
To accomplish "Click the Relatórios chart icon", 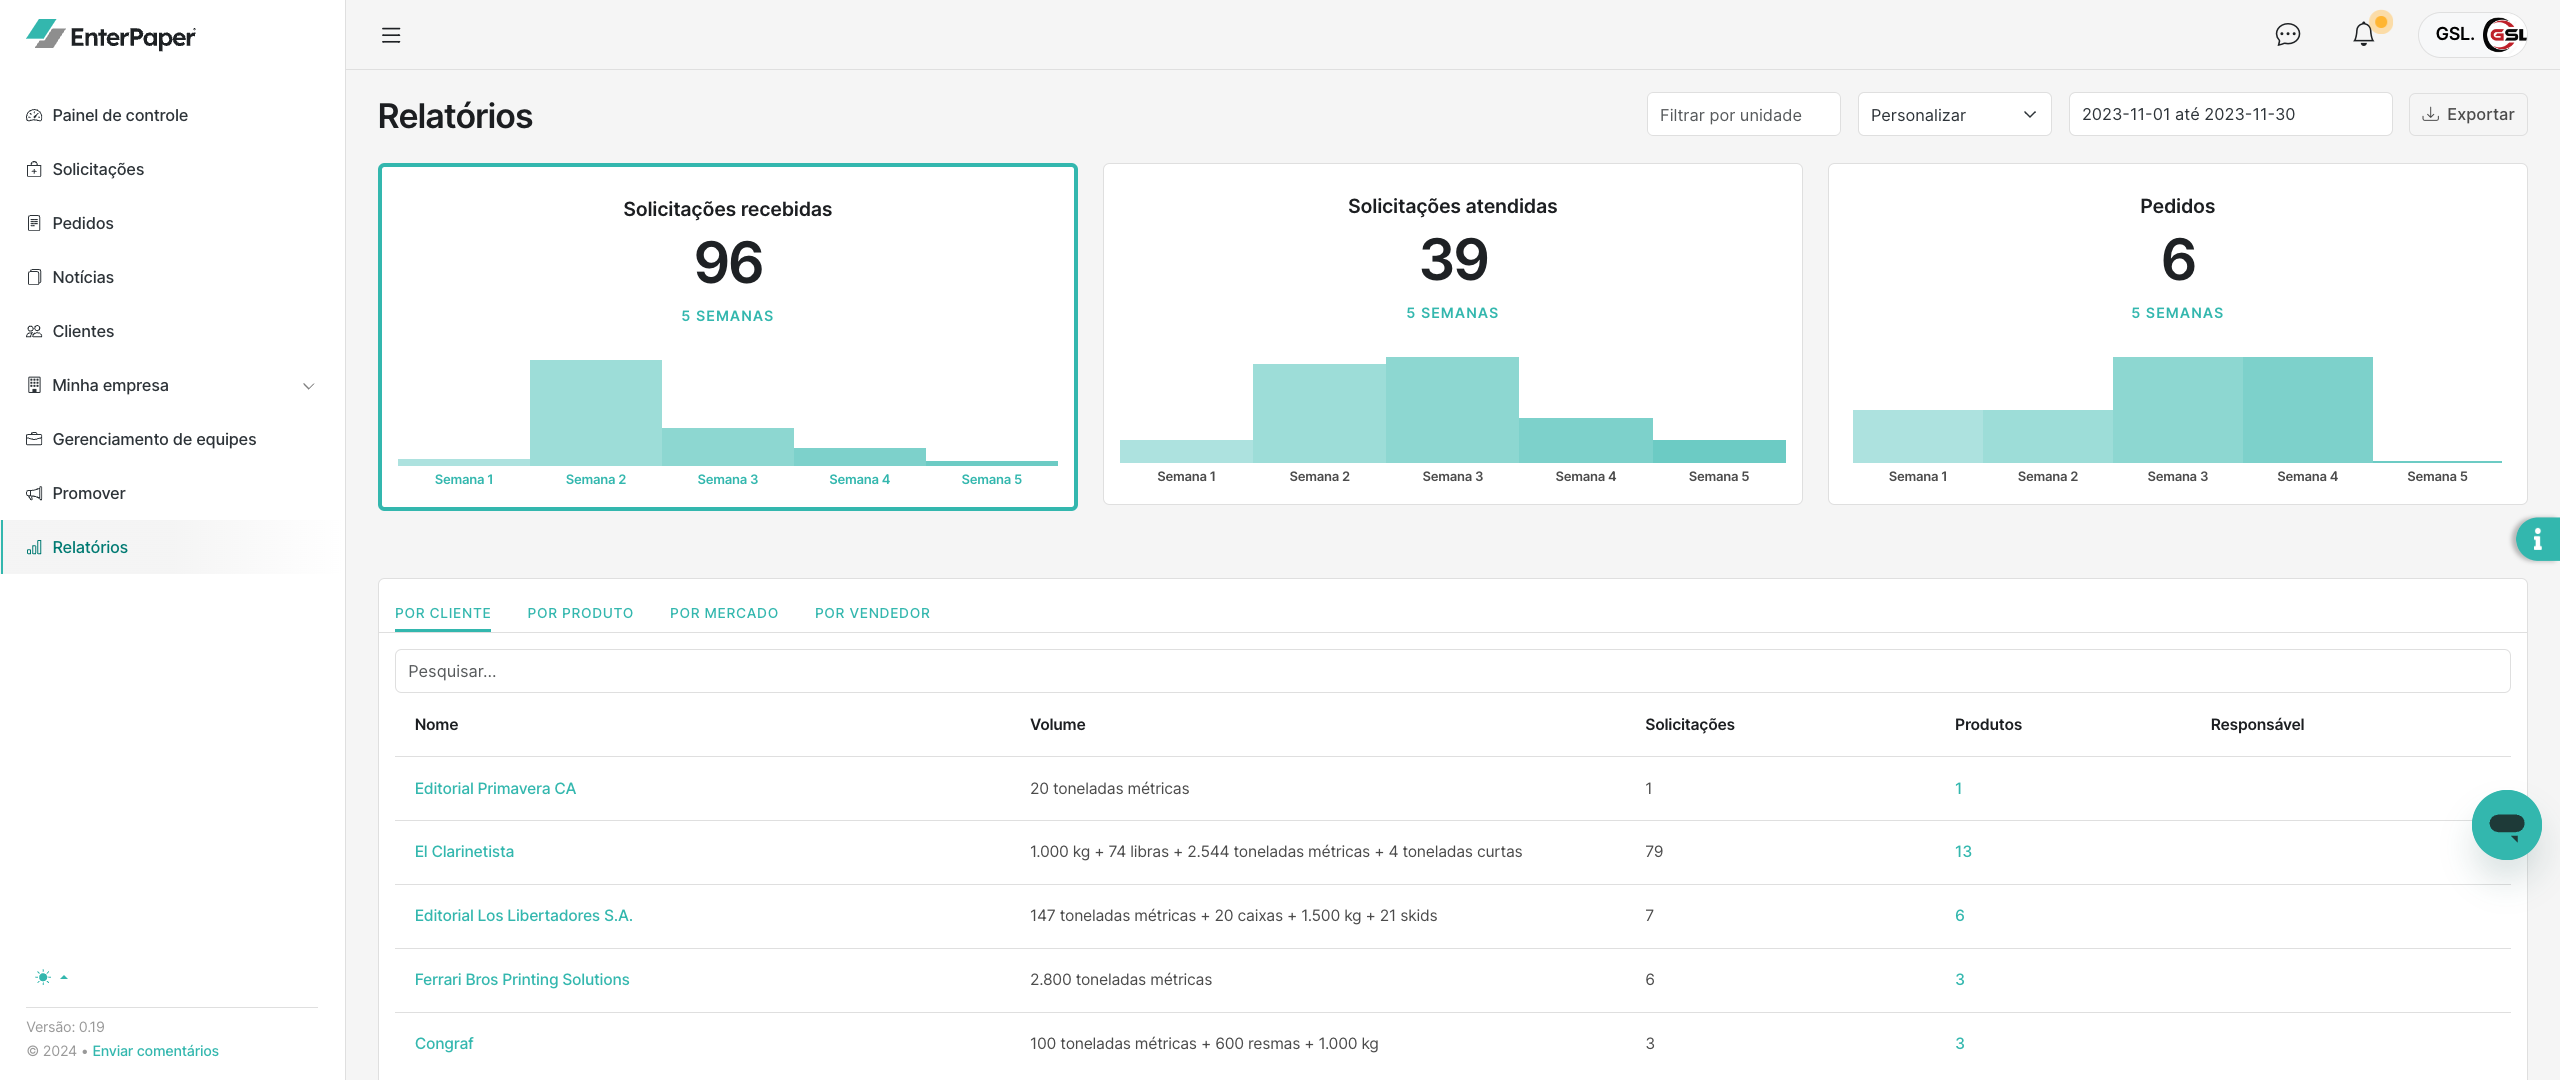I will coord(34,547).
